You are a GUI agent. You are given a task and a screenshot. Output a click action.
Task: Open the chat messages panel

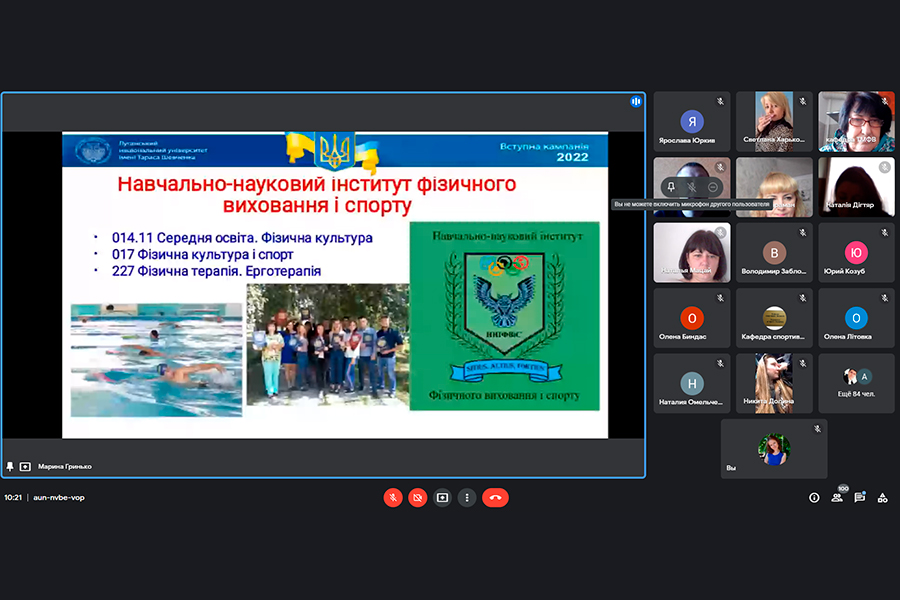pos(860,497)
